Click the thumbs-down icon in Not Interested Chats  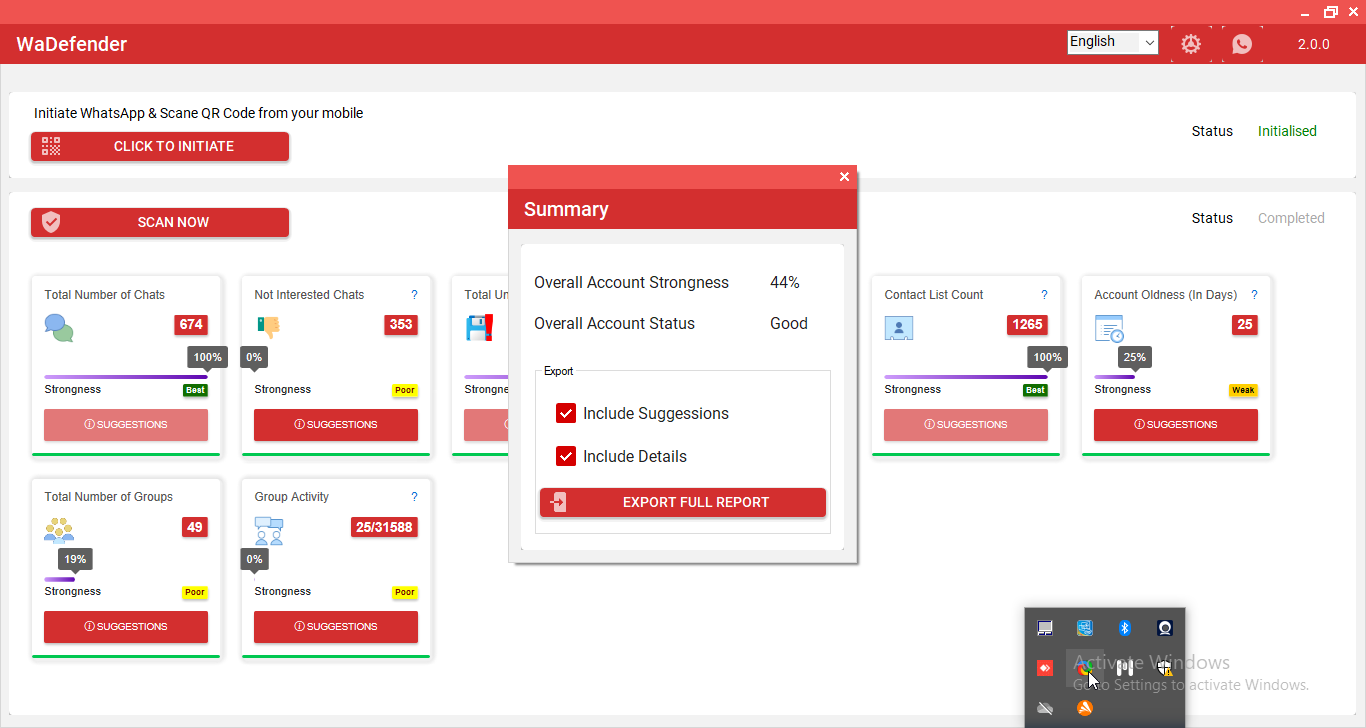pyautogui.click(x=268, y=326)
